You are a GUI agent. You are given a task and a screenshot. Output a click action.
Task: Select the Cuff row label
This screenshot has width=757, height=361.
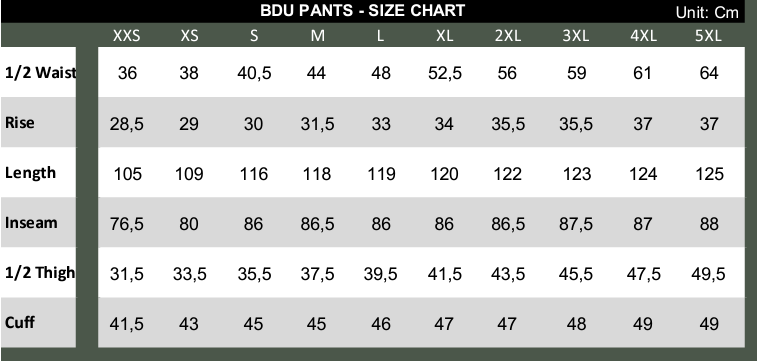click(20, 322)
